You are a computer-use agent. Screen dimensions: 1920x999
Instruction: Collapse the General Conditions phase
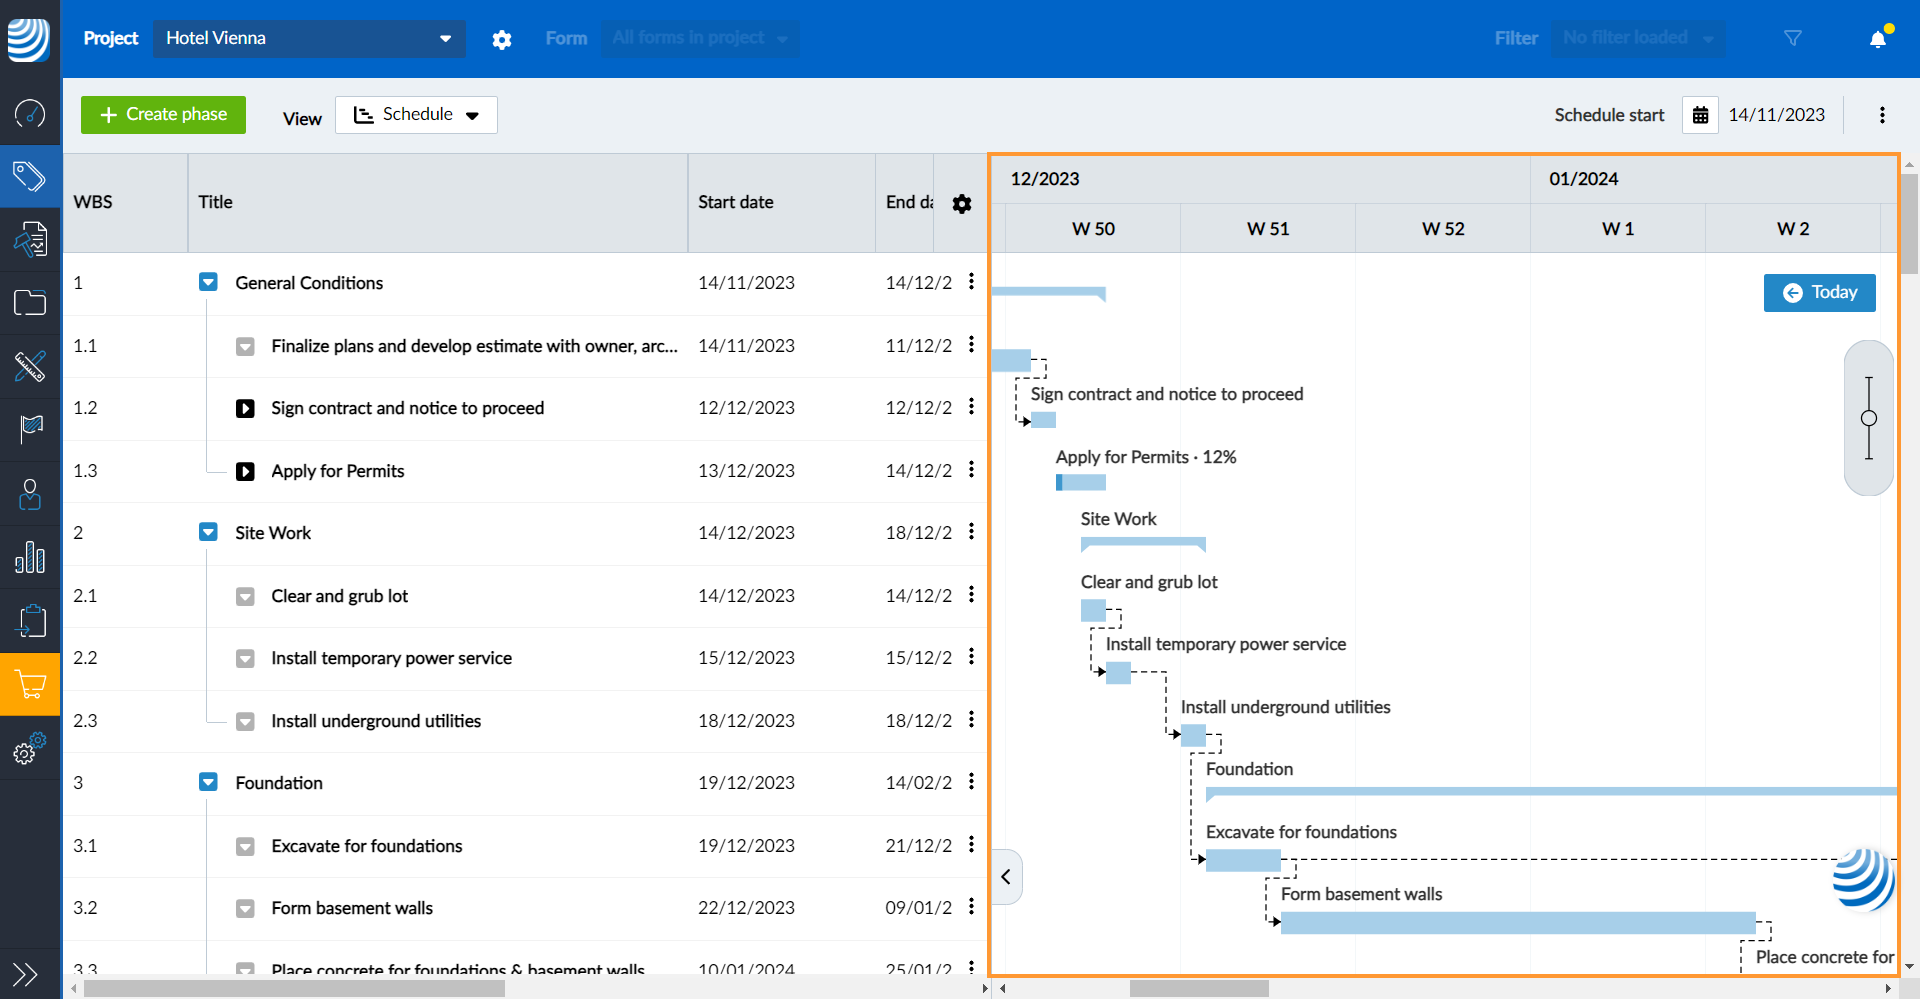[x=208, y=283]
